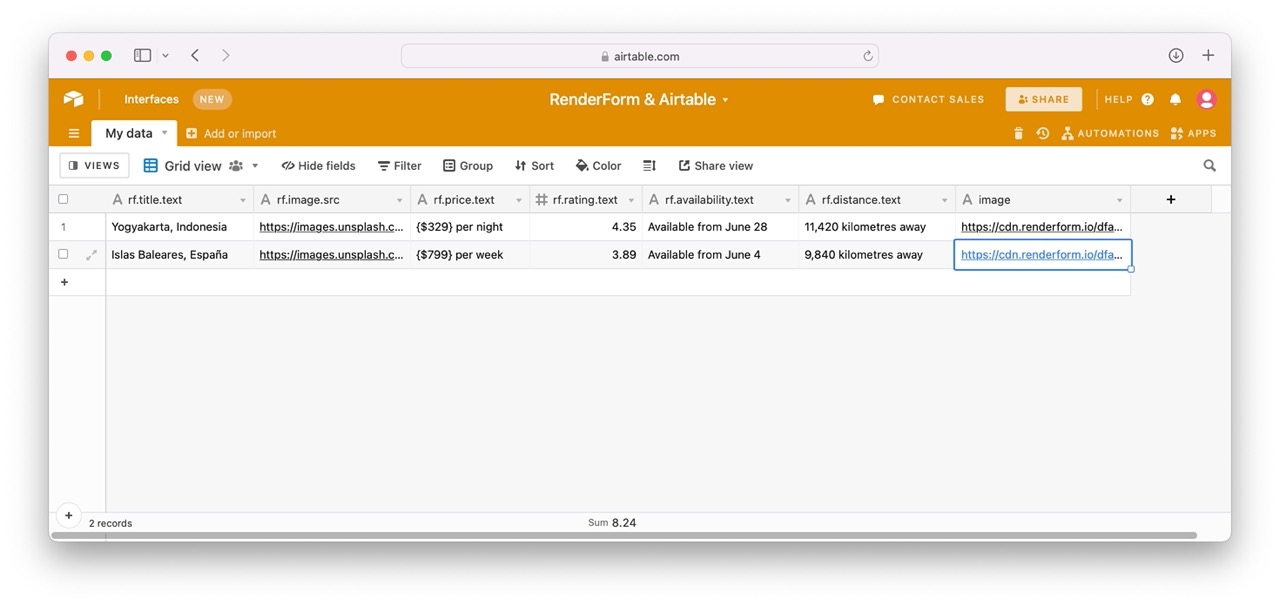Select the 4.35 rating cell

click(586, 227)
